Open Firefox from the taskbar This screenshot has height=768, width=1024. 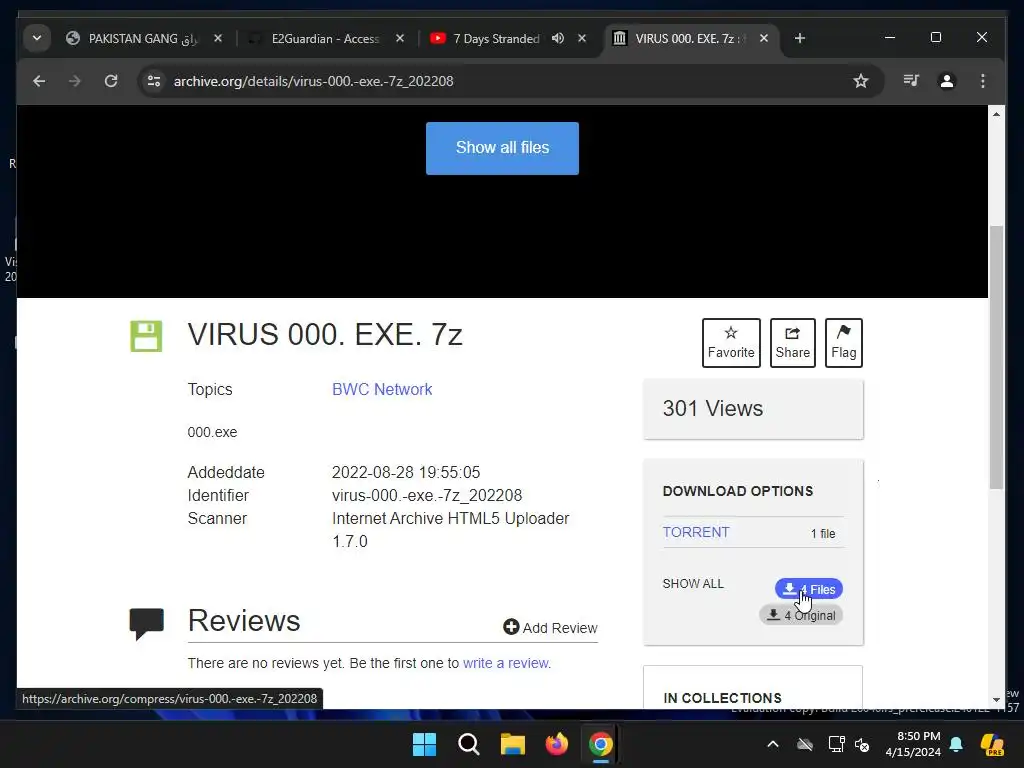point(556,744)
